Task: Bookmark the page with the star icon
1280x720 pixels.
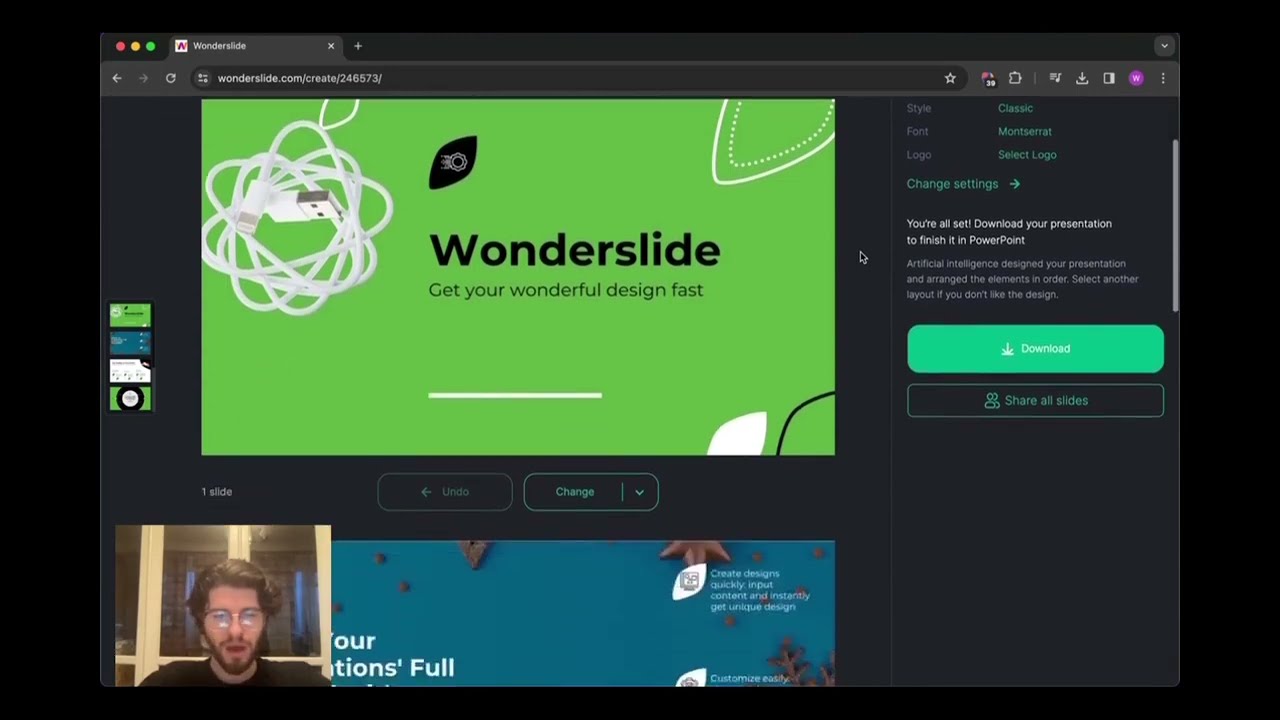Action: tap(950, 78)
